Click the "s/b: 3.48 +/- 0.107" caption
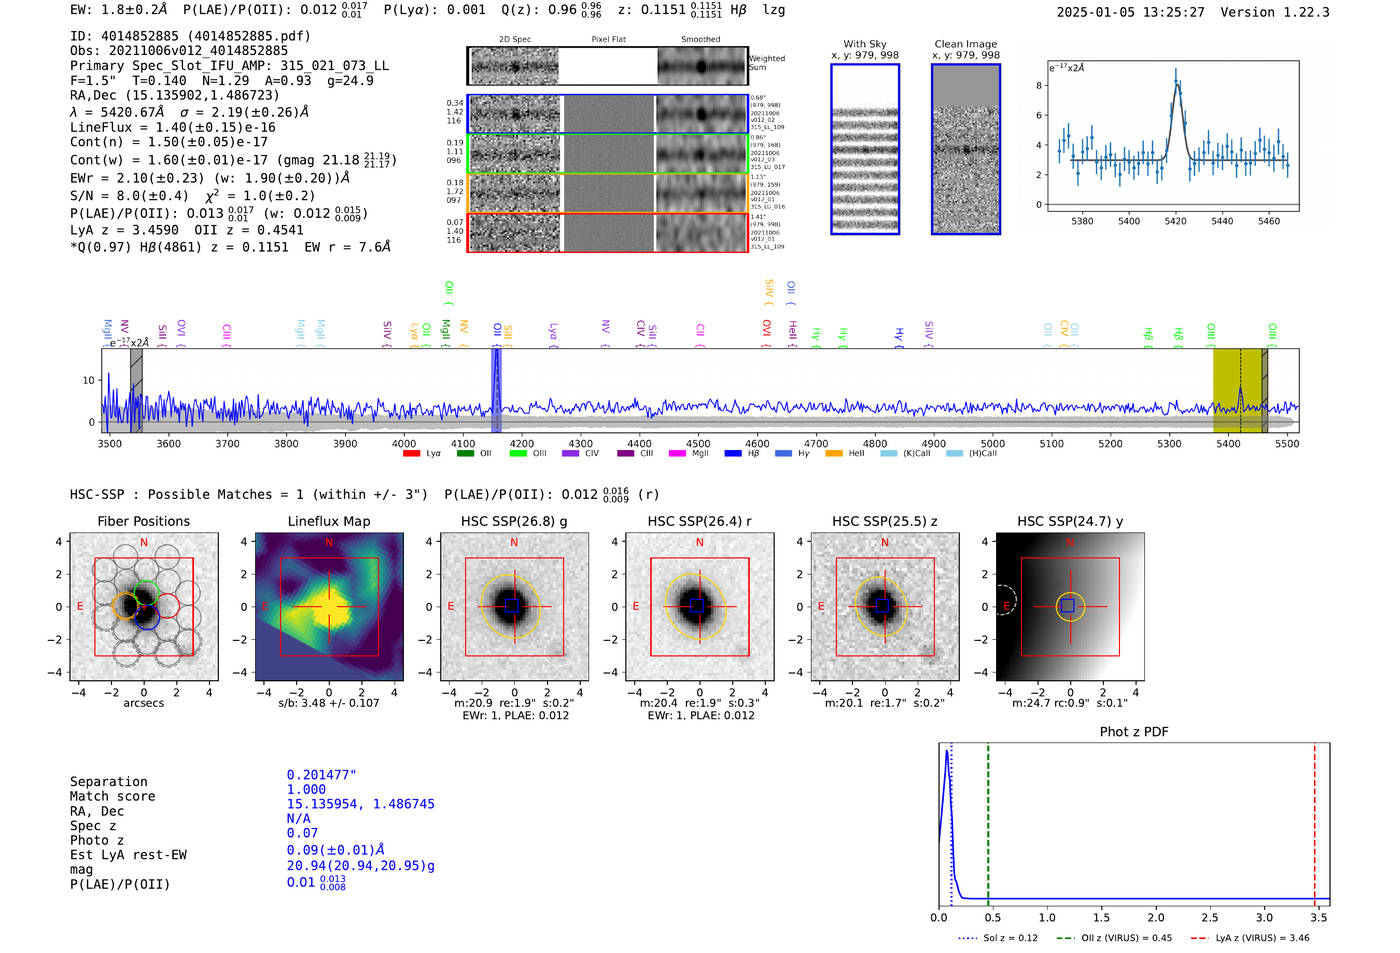The width and height of the screenshot is (1400, 953). click(329, 703)
